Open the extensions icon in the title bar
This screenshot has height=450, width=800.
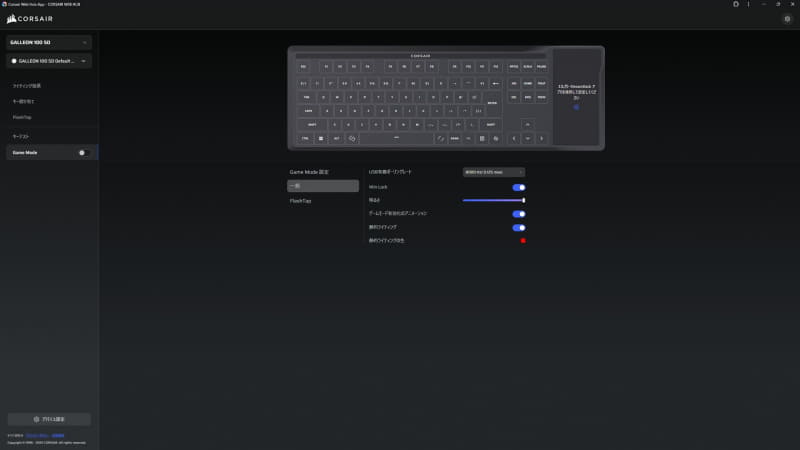736,4
